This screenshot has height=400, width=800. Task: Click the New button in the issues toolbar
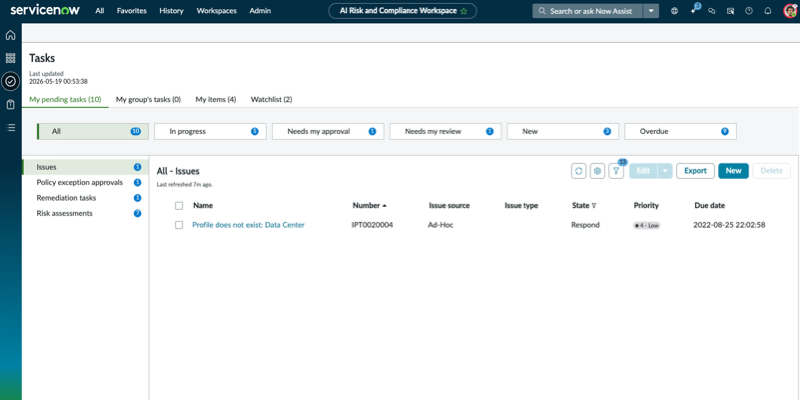(x=733, y=171)
